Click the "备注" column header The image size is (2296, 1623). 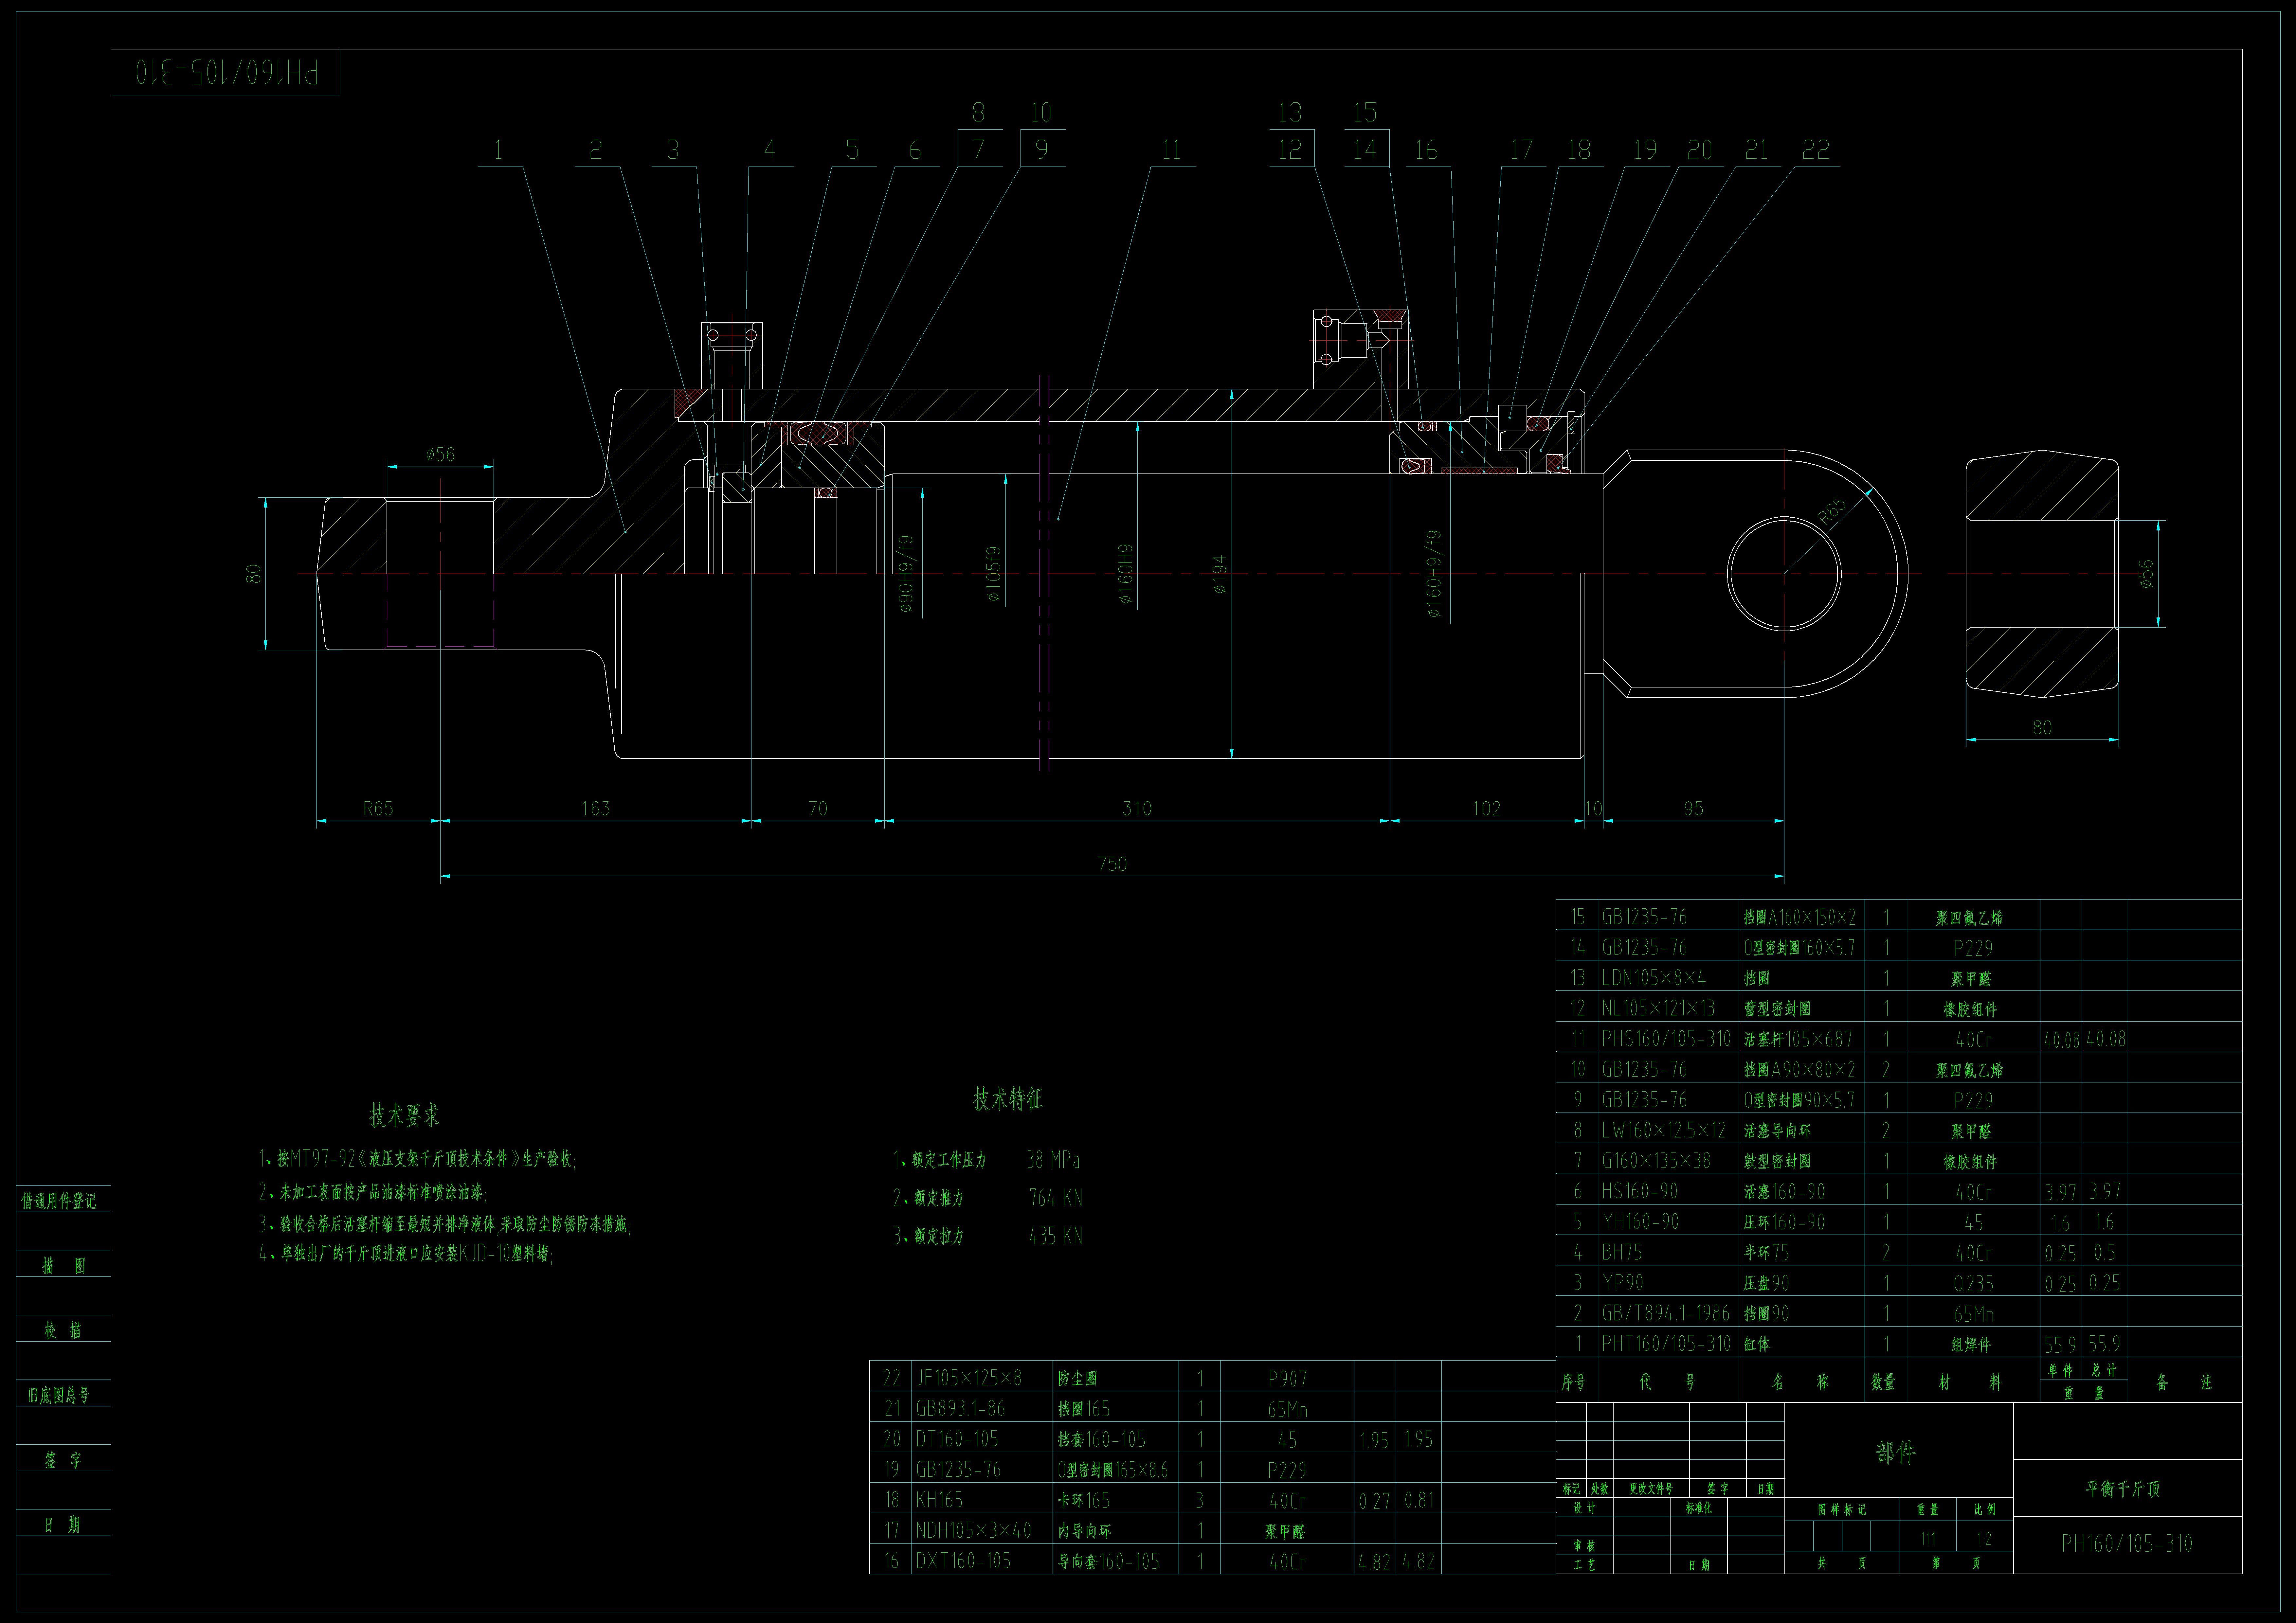pos(2184,1382)
